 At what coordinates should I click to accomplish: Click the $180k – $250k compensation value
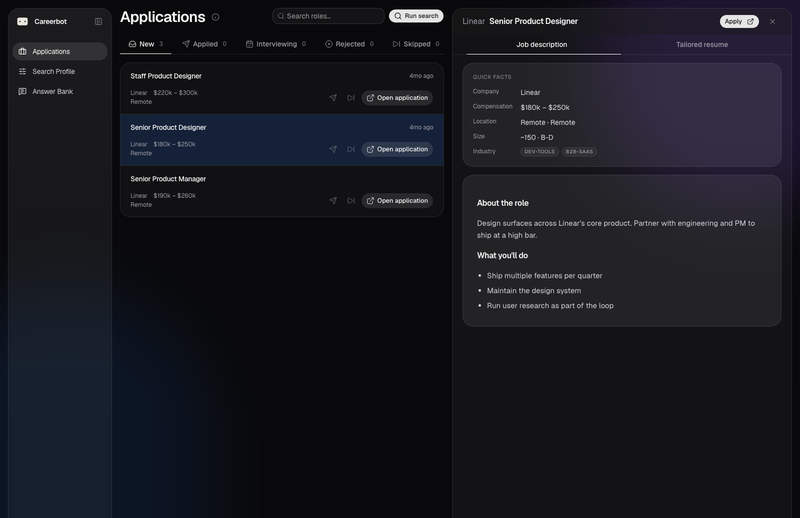(545, 108)
